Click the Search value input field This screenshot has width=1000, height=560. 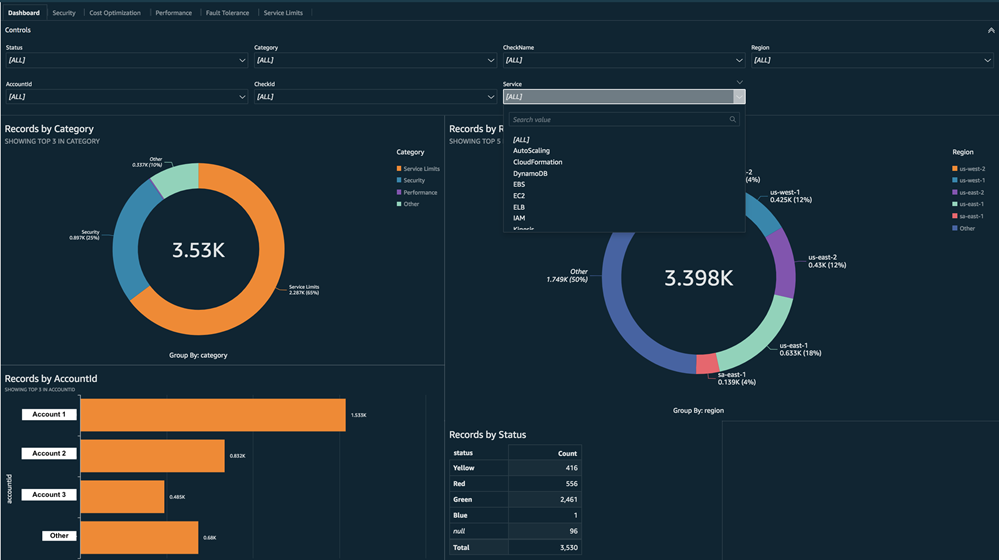click(618, 120)
